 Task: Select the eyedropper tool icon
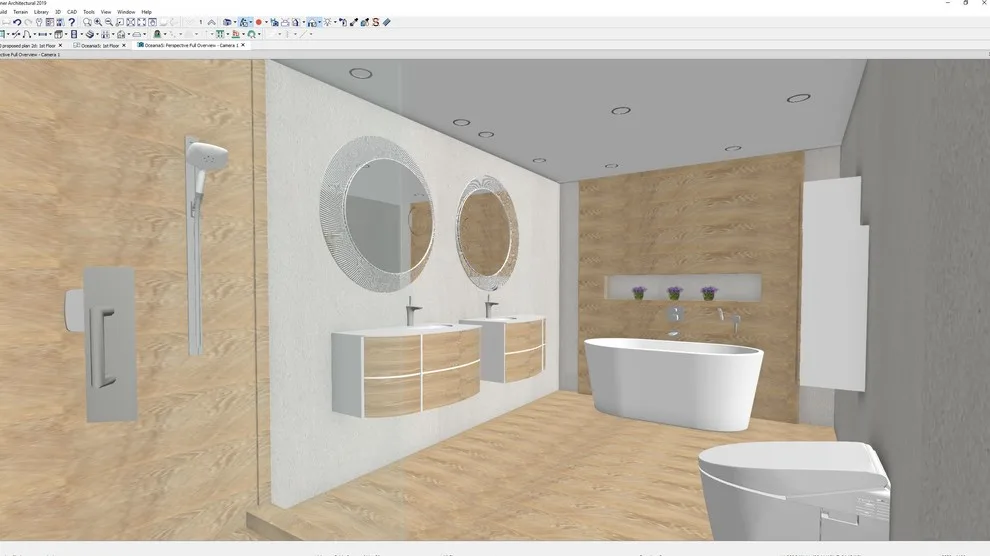(354, 22)
